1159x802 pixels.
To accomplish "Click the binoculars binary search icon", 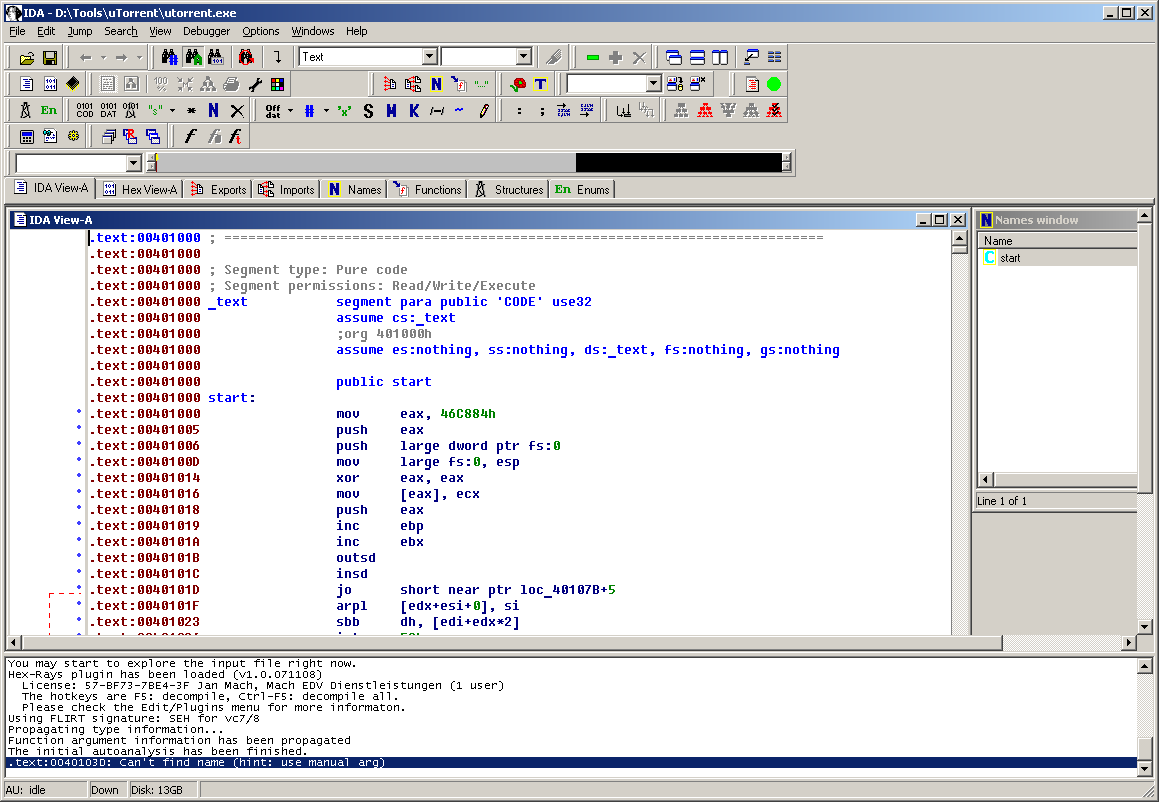I will pos(216,57).
